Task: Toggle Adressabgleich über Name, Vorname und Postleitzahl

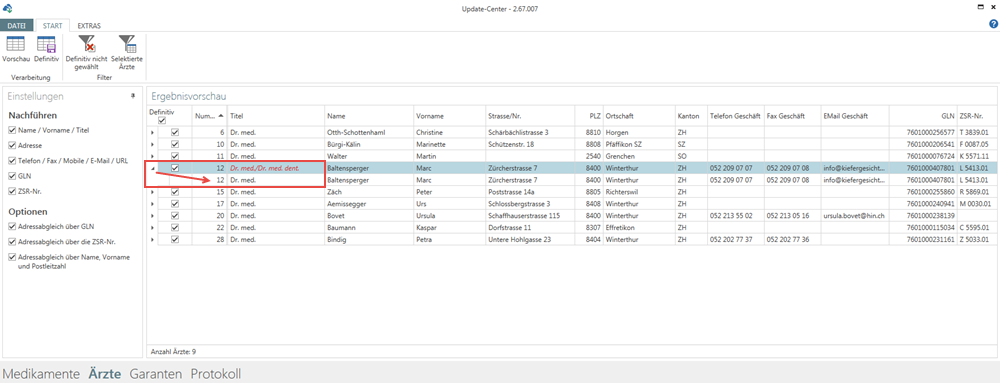Action: click(13, 257)
